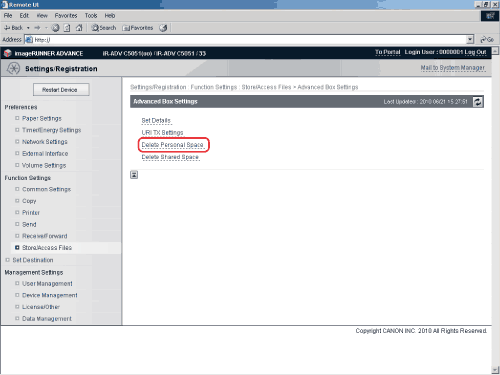Click the scroll down arrow of page scrollbar
The height and width of the screenshot is (375, 500).
(495, 370)
